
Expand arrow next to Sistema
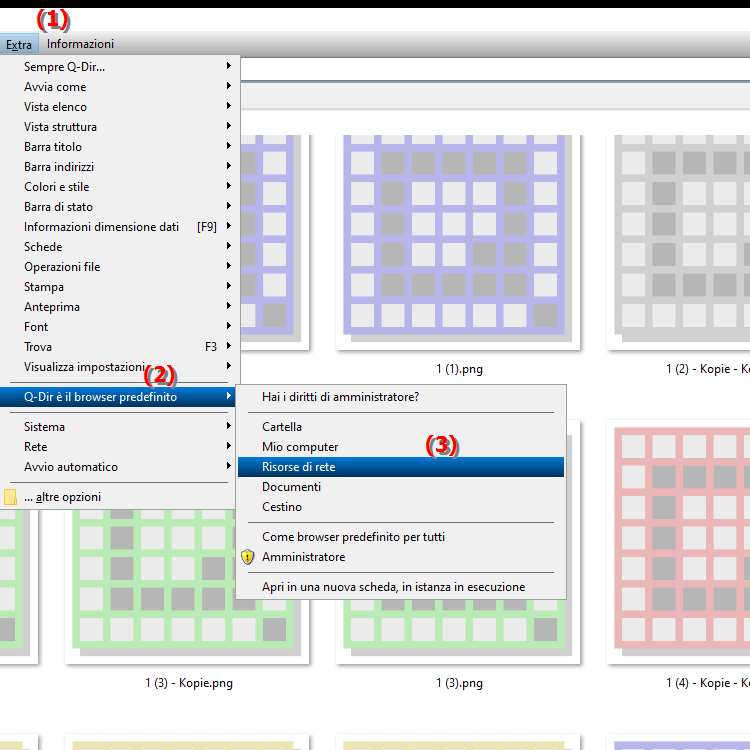pyautogui.click(x=229, y=426)
